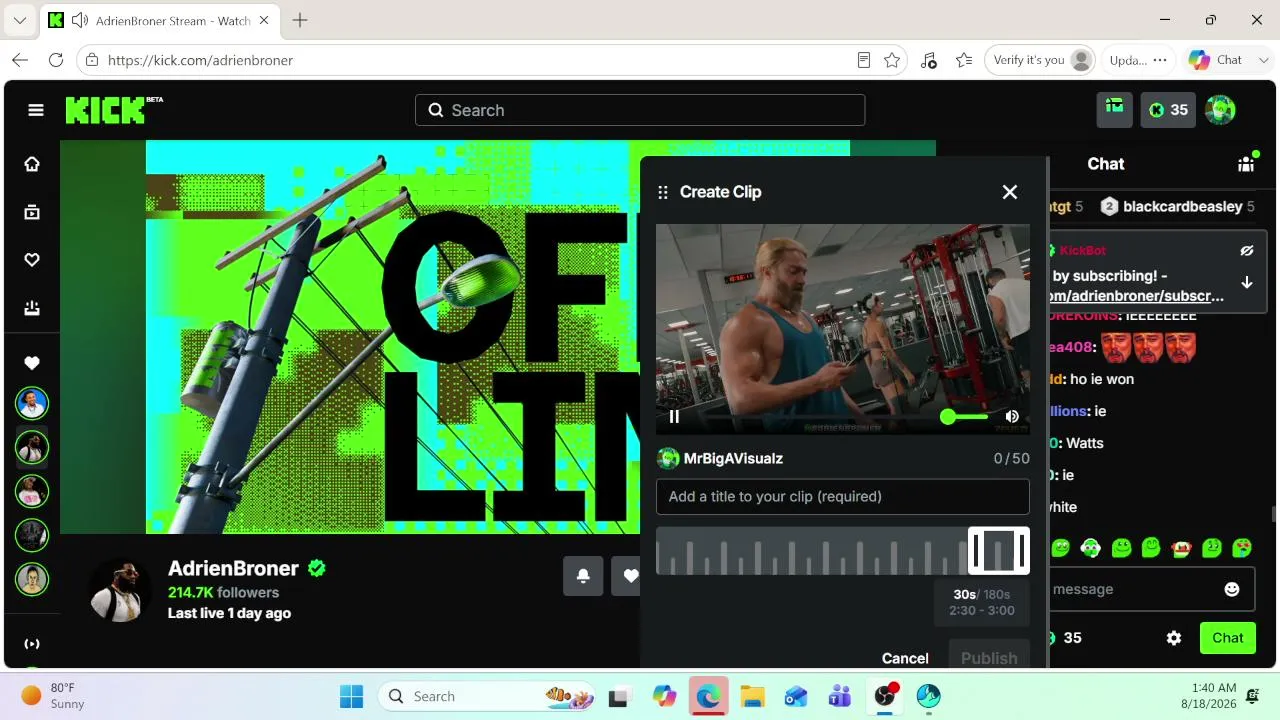Toggle Immersive Reader in the address bar
The height and width of the screenshot is (720, 1280).
[x=864, y=60]
